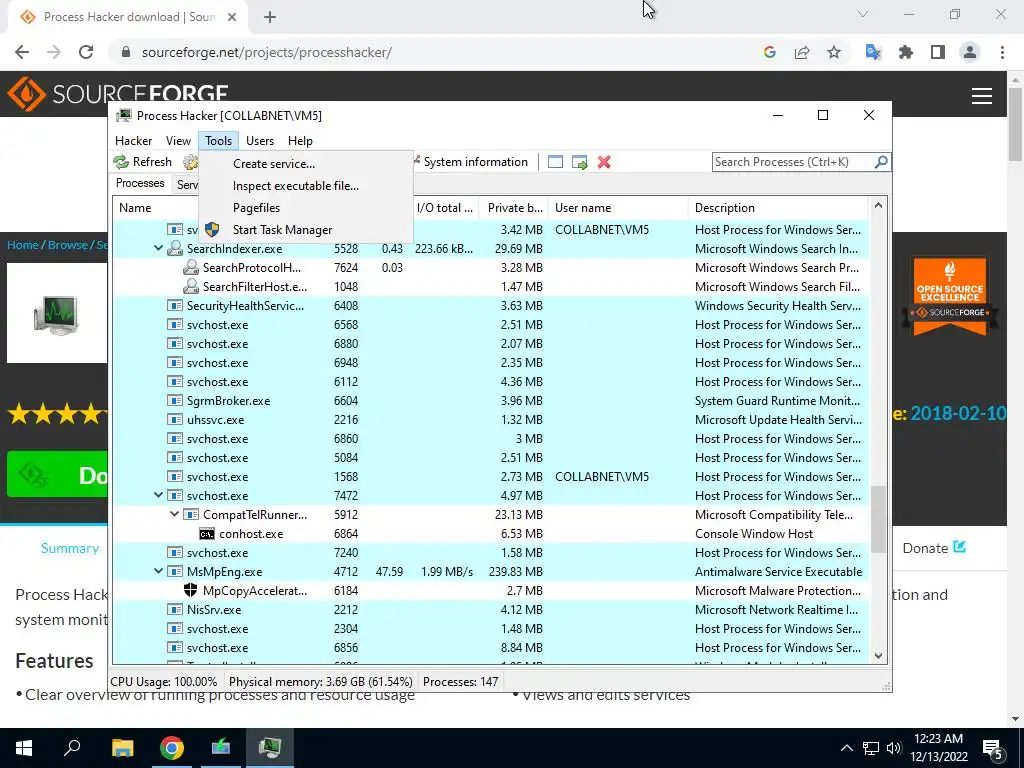Open the notification center icon
Image resolution: width=1024 pixels, height=768 pixels.
993,748
